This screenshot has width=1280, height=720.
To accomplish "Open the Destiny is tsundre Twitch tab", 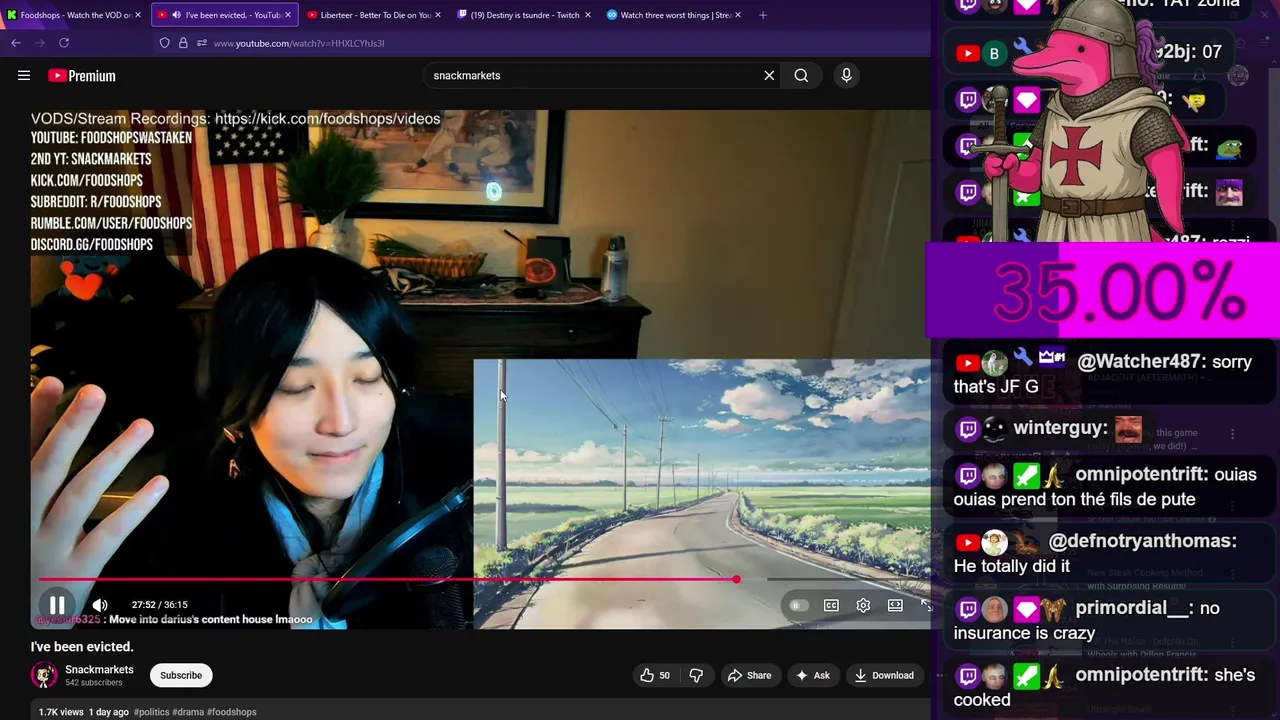I will [524, 15].
